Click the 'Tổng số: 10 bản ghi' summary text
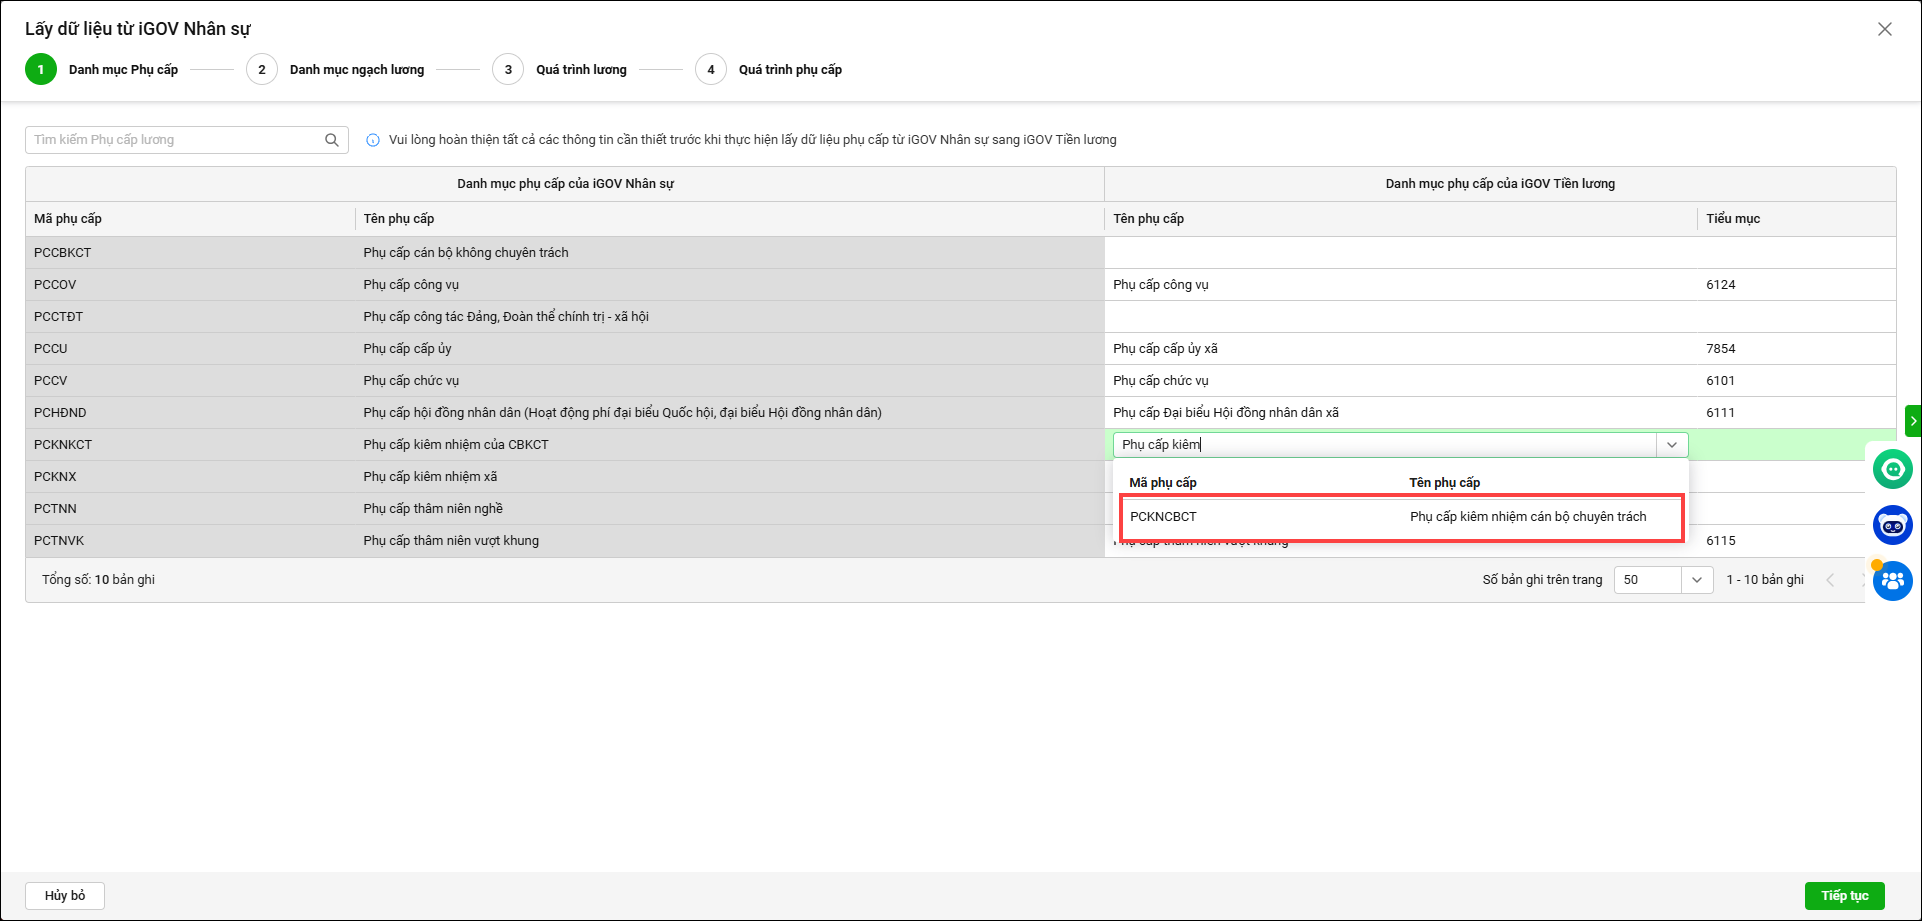Screen dimensions: 1922x921 click(98, 580)
